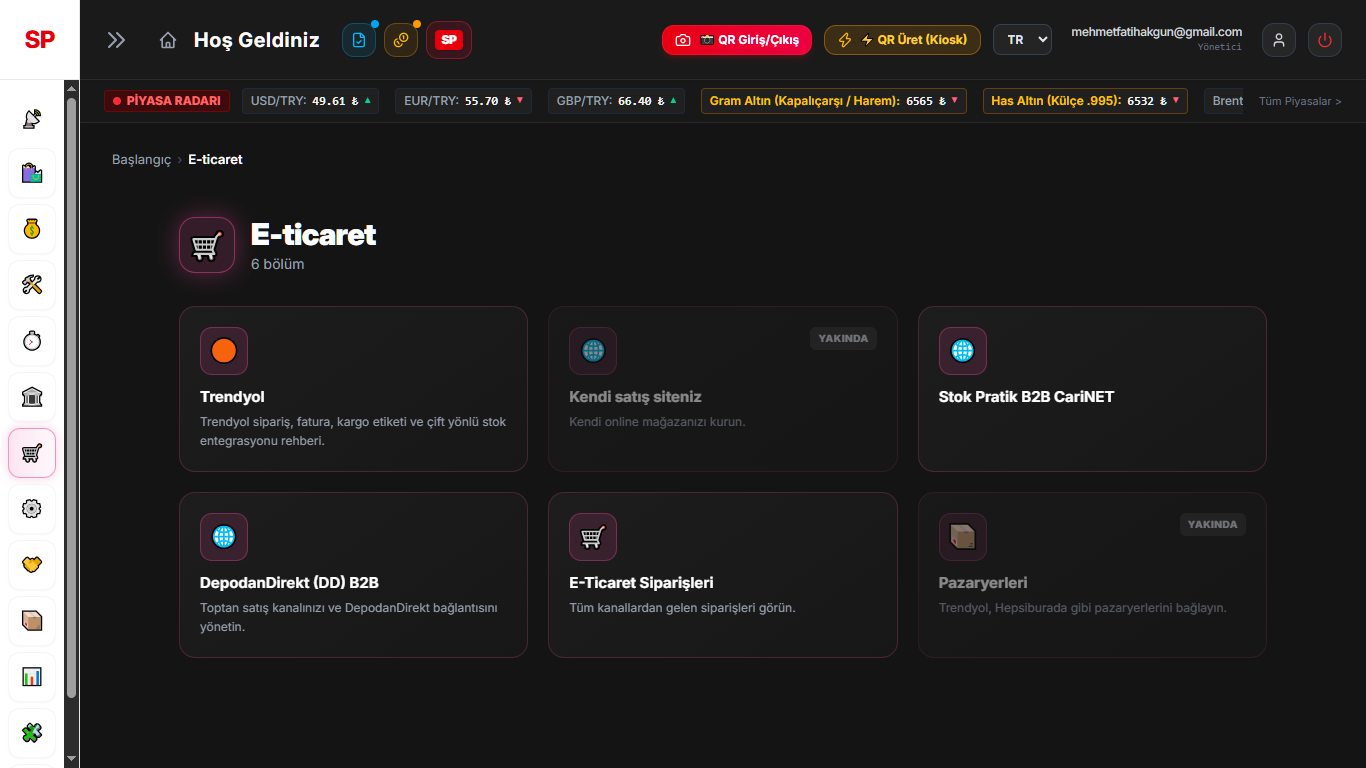Open the shopping bags sidebar icon
Viewport: 1366px width, 768px height.
(x=32, y=173)
